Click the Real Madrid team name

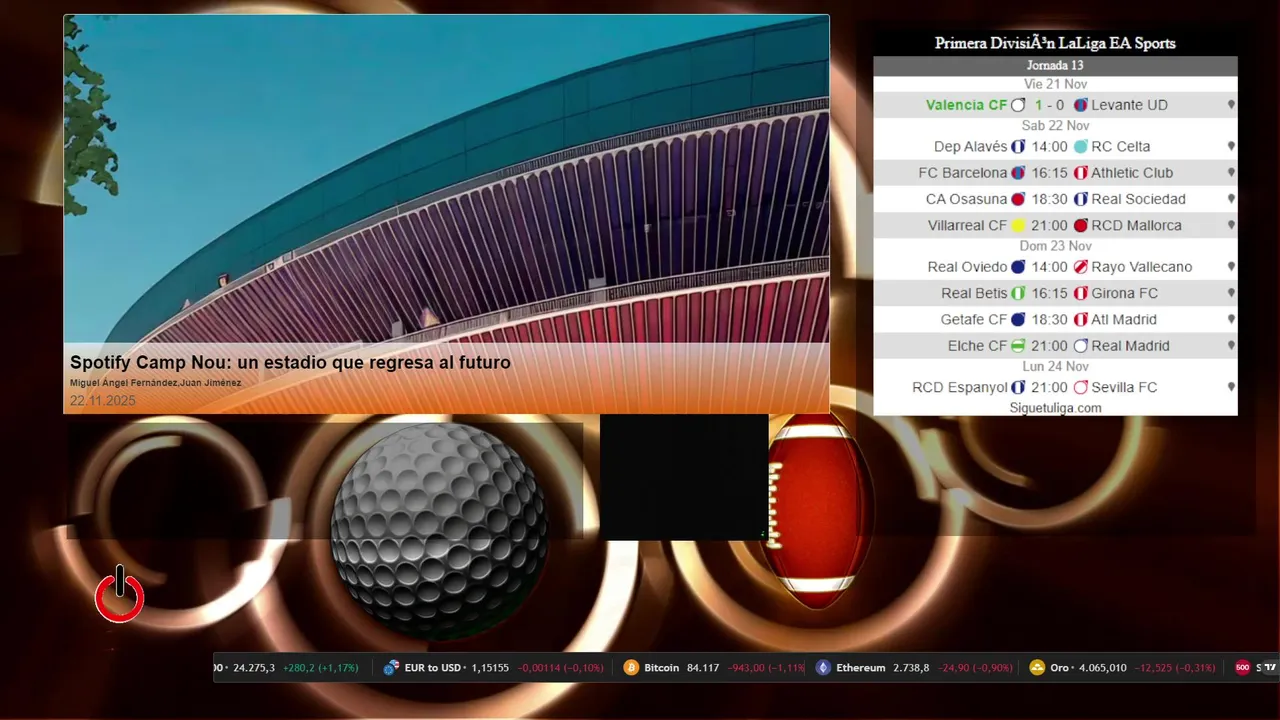click(1130, 346)
